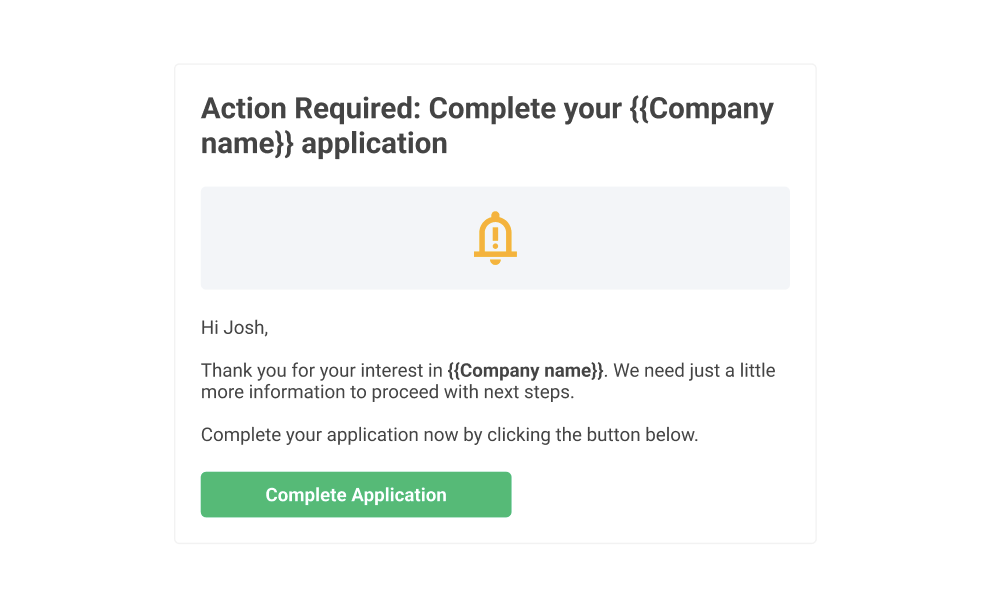Click the bold {{Company name}} placeholder in body

pos(525,371)
